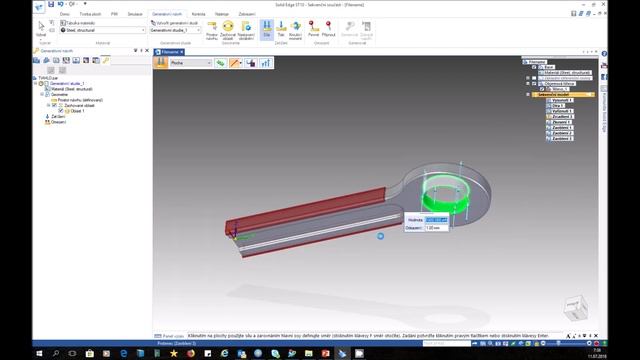Click Vytvořit generativní studii

click(x=174, y=23)
